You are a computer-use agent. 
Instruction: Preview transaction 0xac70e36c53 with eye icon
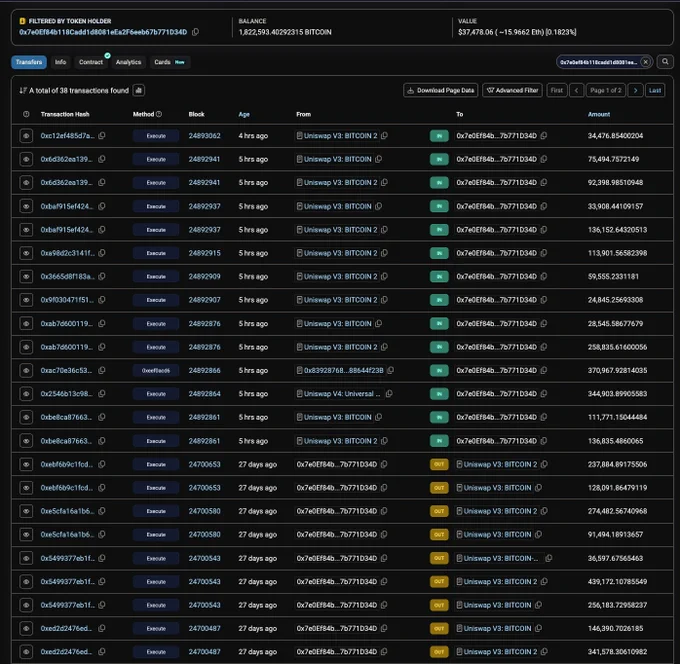click(26, 370)
